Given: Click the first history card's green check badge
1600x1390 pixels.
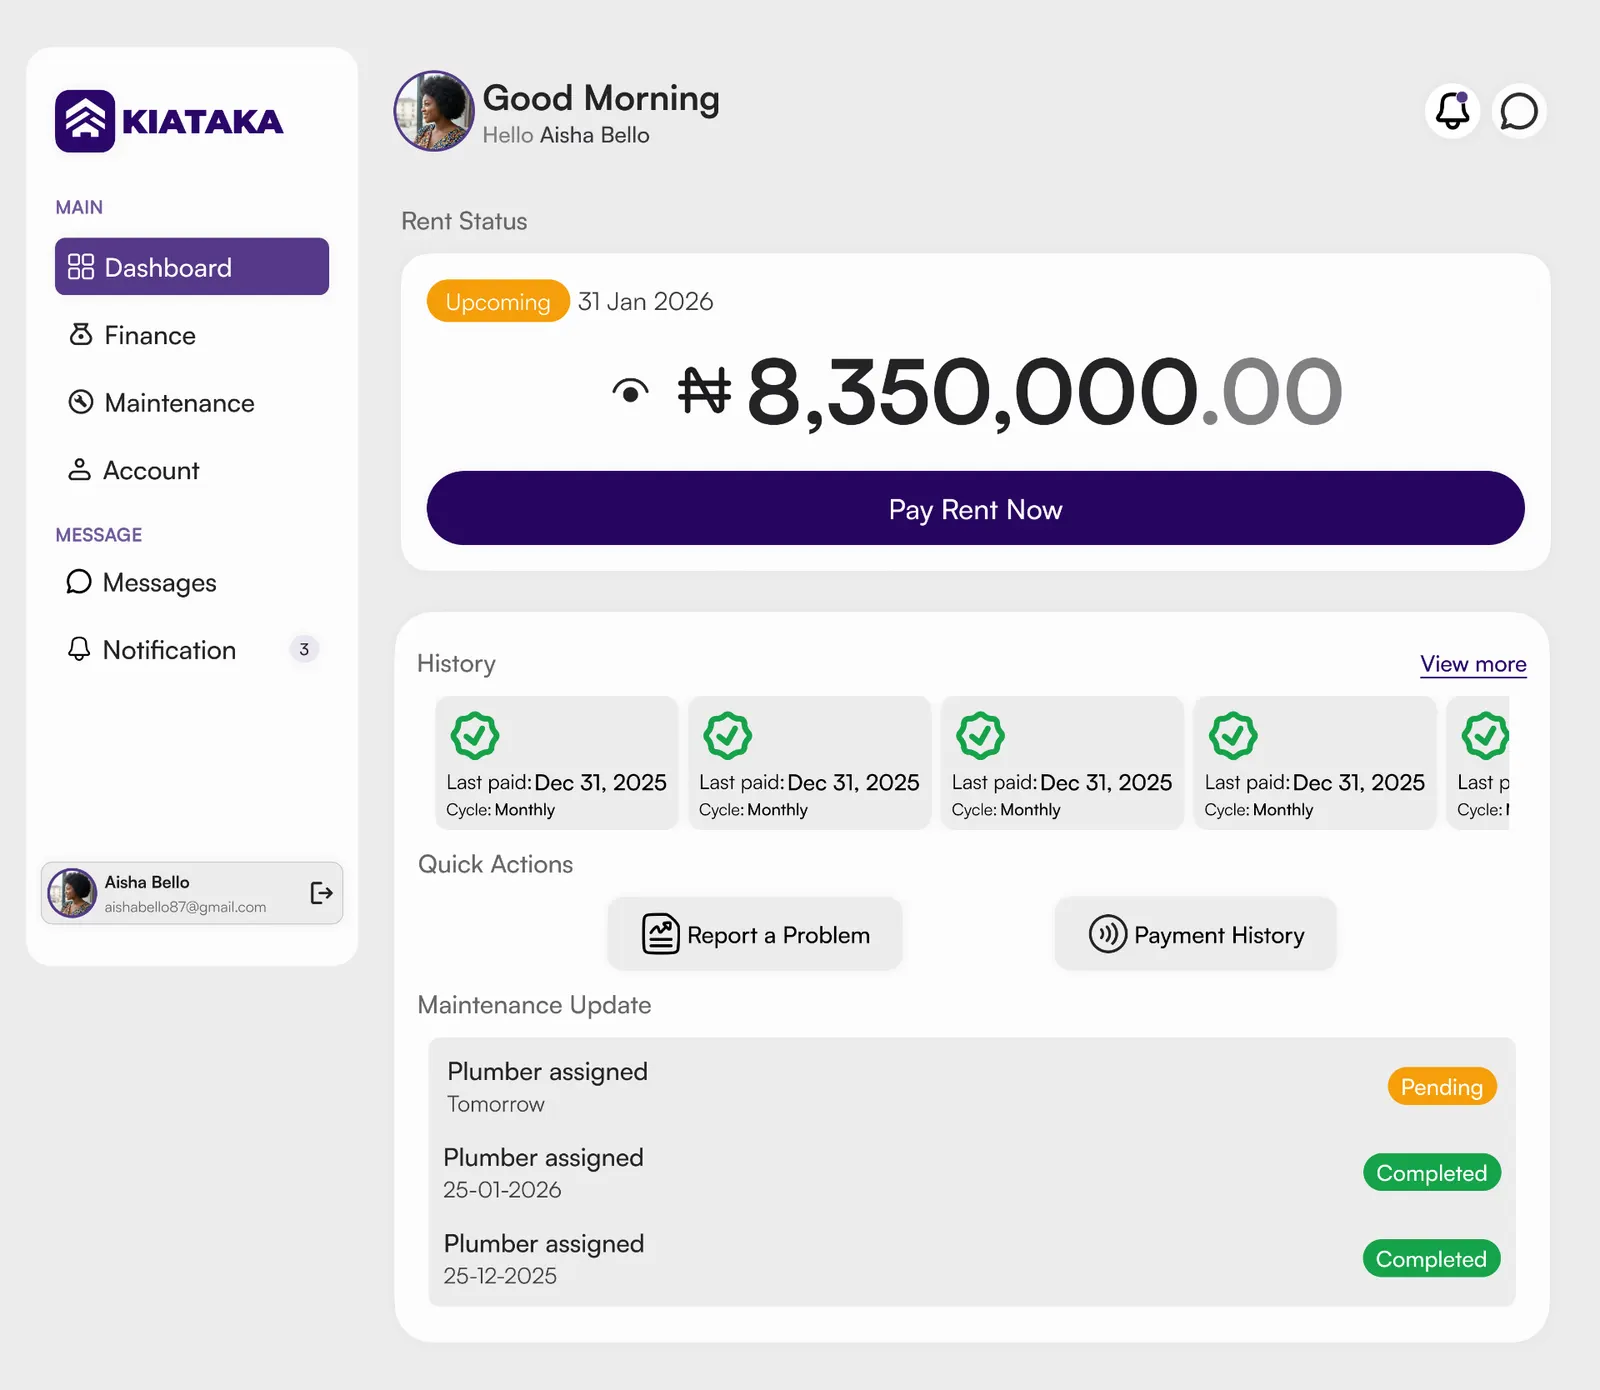Looking at the screenshot, I should point(475,736).
